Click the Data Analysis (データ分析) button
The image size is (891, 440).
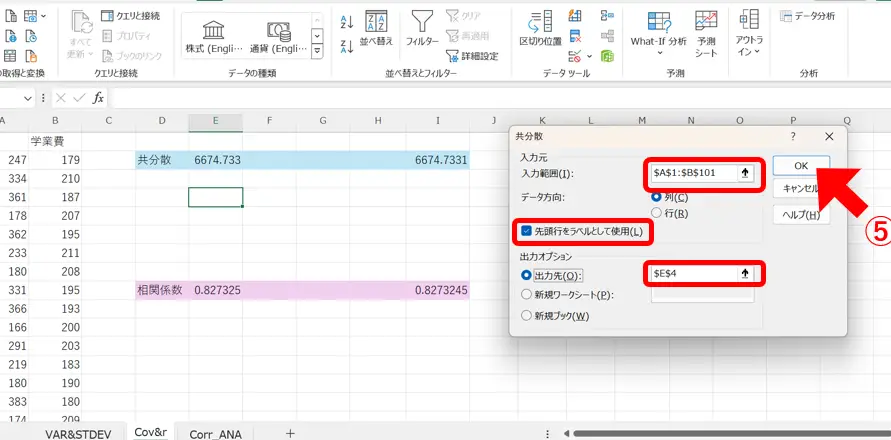coord(808,16)
